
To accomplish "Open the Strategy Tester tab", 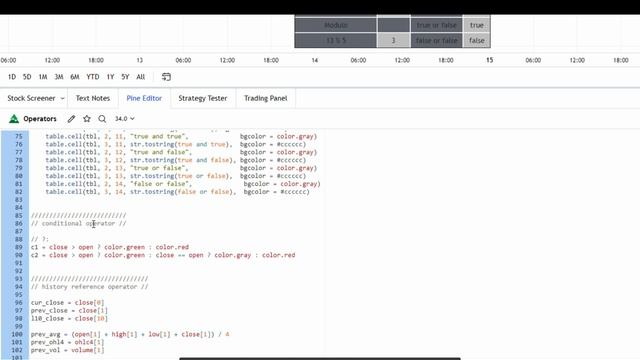I will [x=203, y=98].
